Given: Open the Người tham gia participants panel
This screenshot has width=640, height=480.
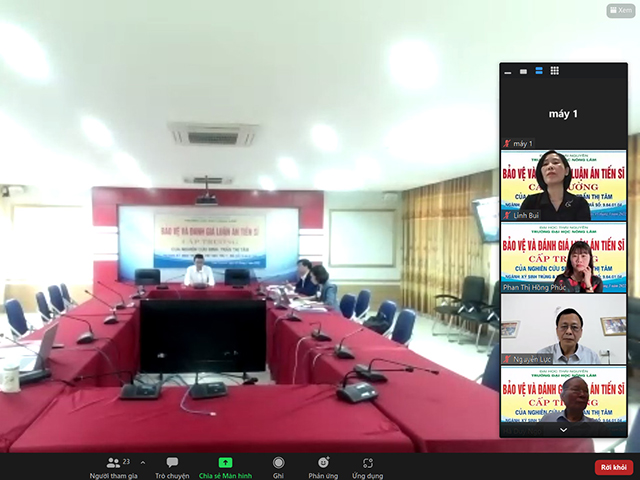Looking at the screenshot, I should pyautogui.click(x=113, y=467).
